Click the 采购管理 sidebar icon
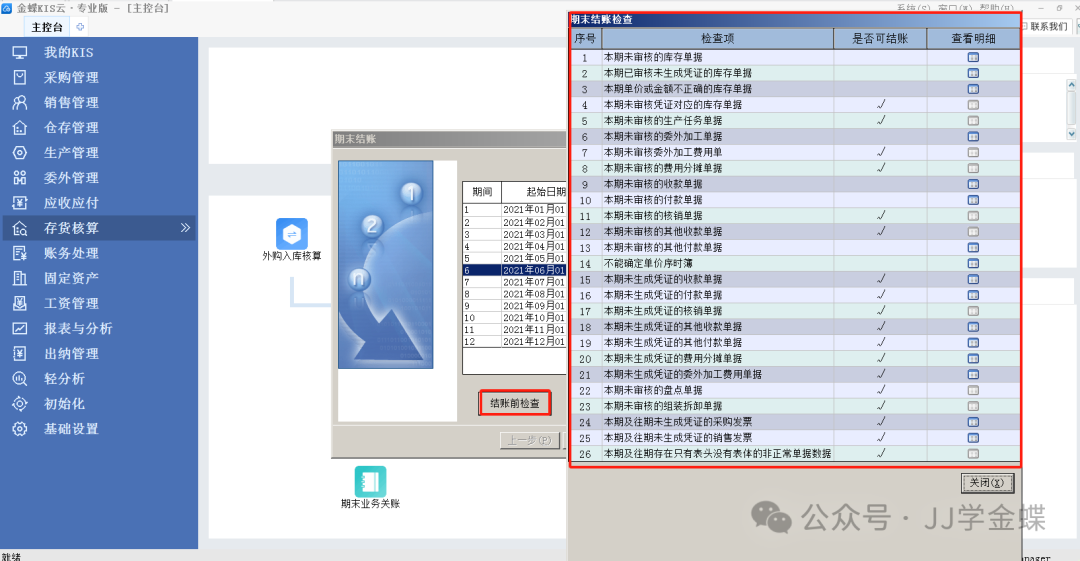This screenshot has width=1080, height=561. point(20,77)
